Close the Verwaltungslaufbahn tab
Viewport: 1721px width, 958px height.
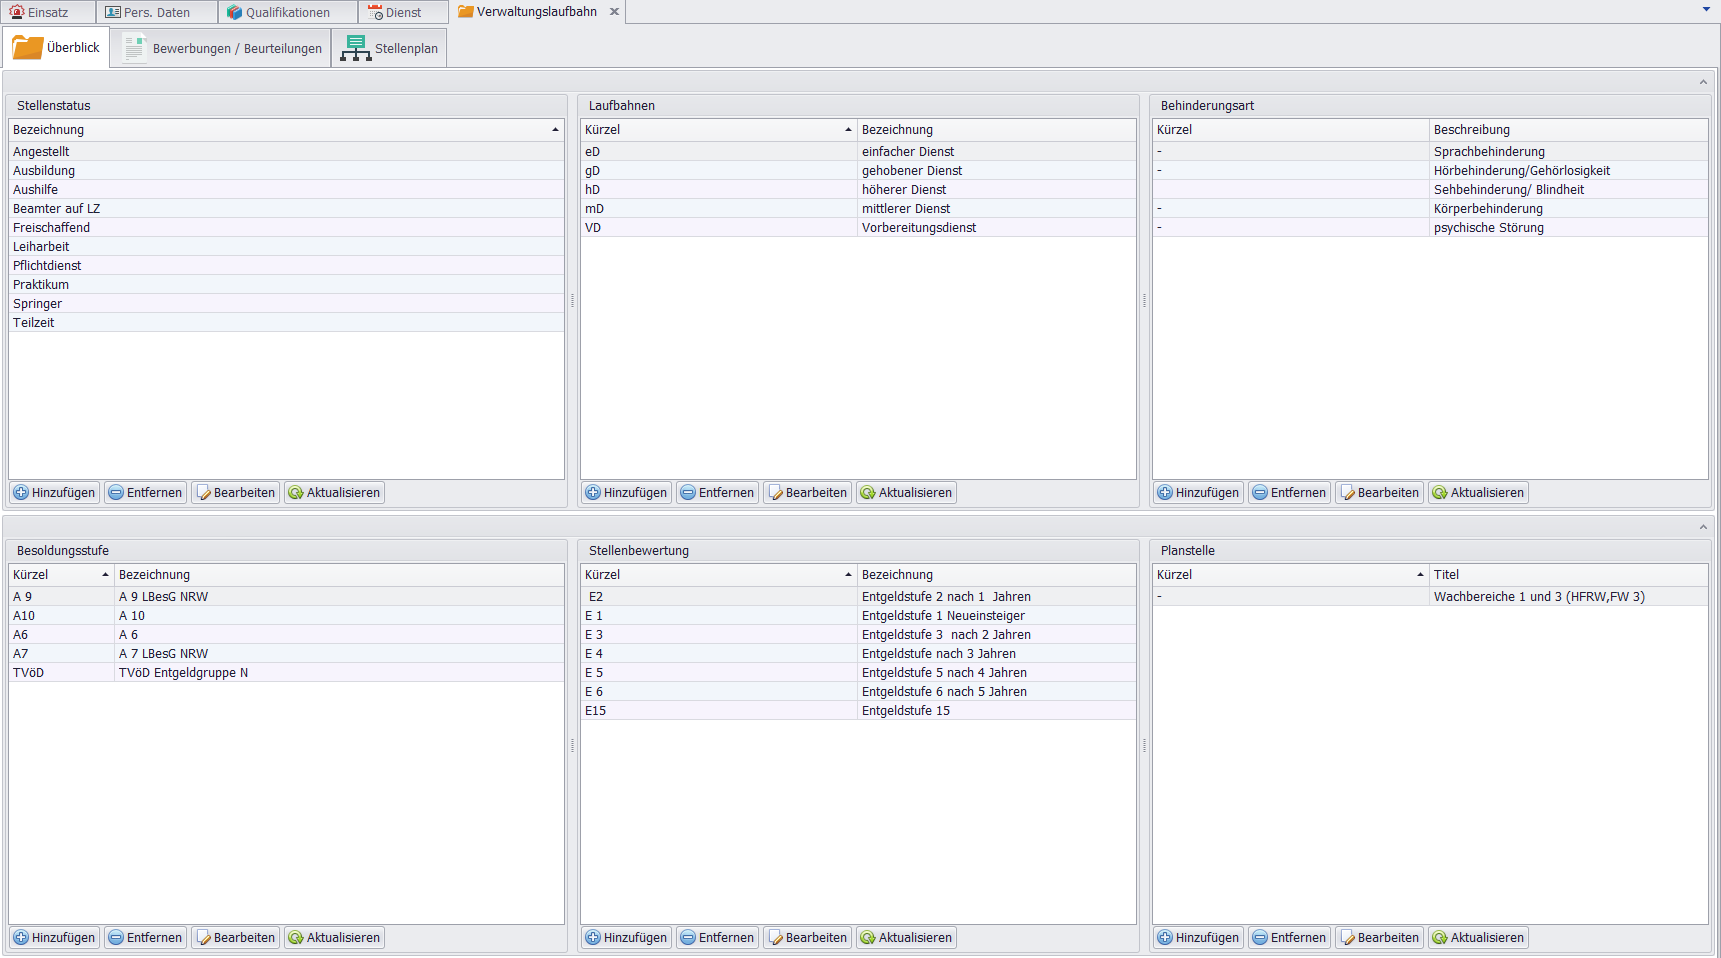tap(614, 12)
